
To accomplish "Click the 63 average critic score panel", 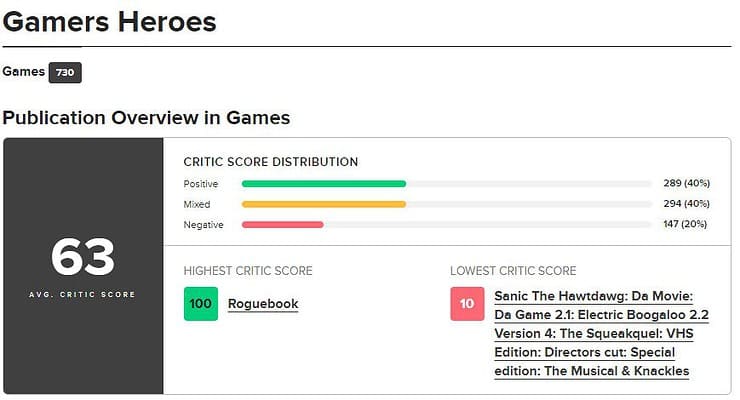I will tap(84, 266).
